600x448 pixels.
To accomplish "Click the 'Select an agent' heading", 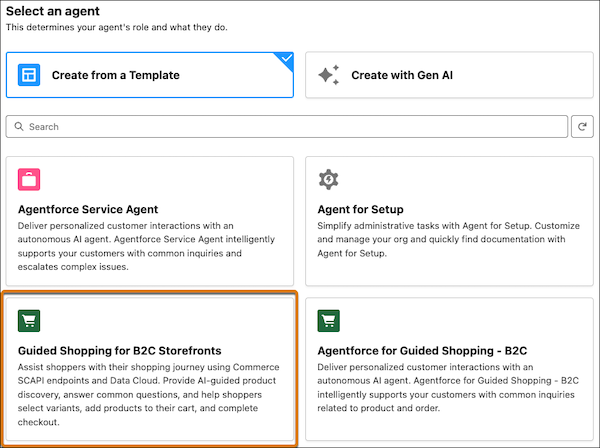I will tap(53, 11).
